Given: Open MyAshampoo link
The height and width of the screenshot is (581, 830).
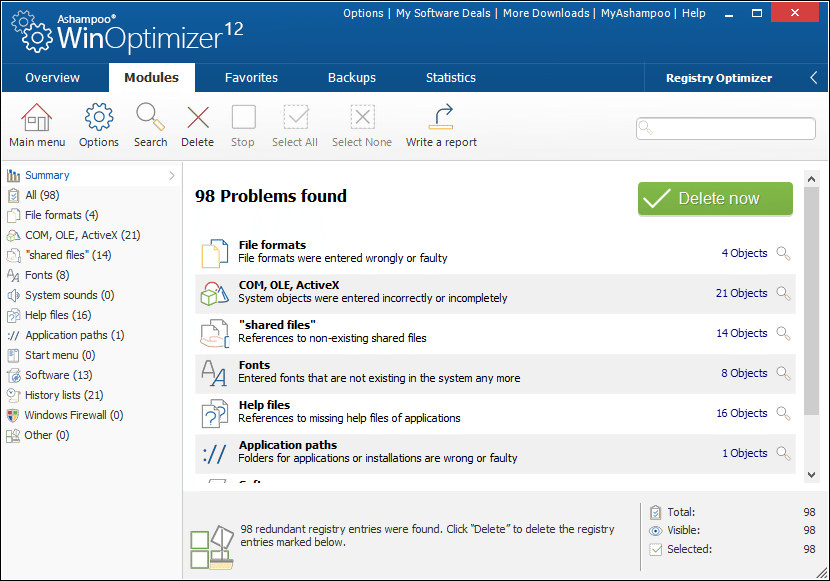Looking at the screenshot, I should [635, 13].
